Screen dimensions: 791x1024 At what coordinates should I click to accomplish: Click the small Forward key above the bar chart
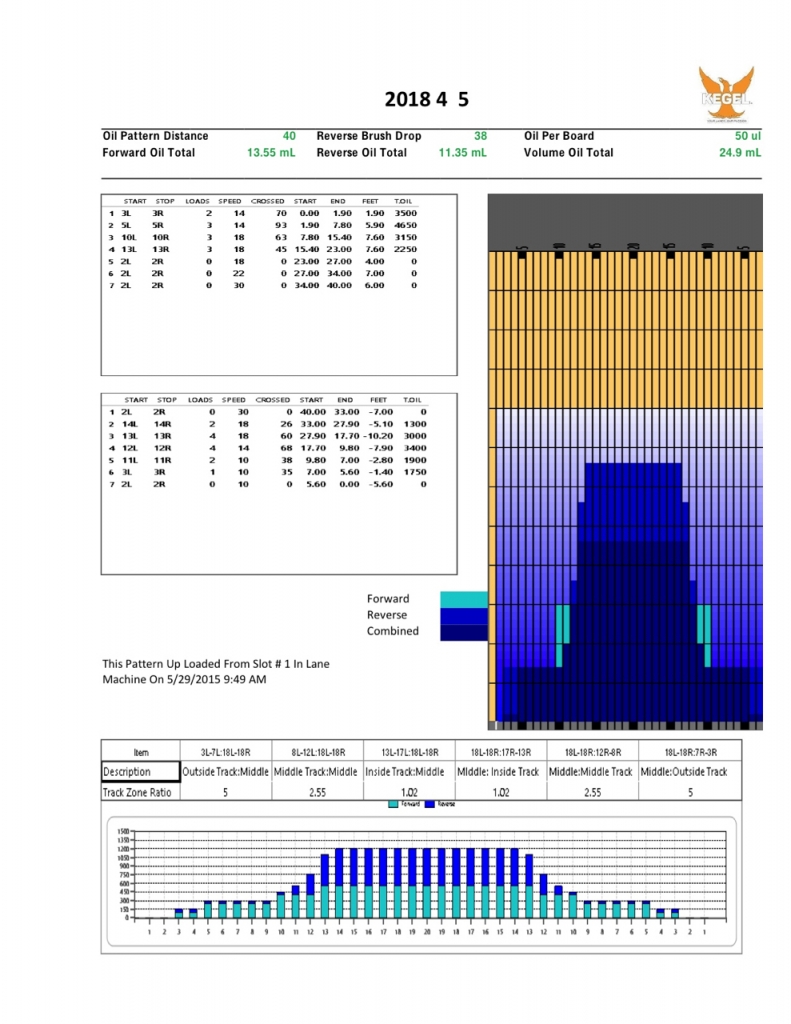click(404, 804)
